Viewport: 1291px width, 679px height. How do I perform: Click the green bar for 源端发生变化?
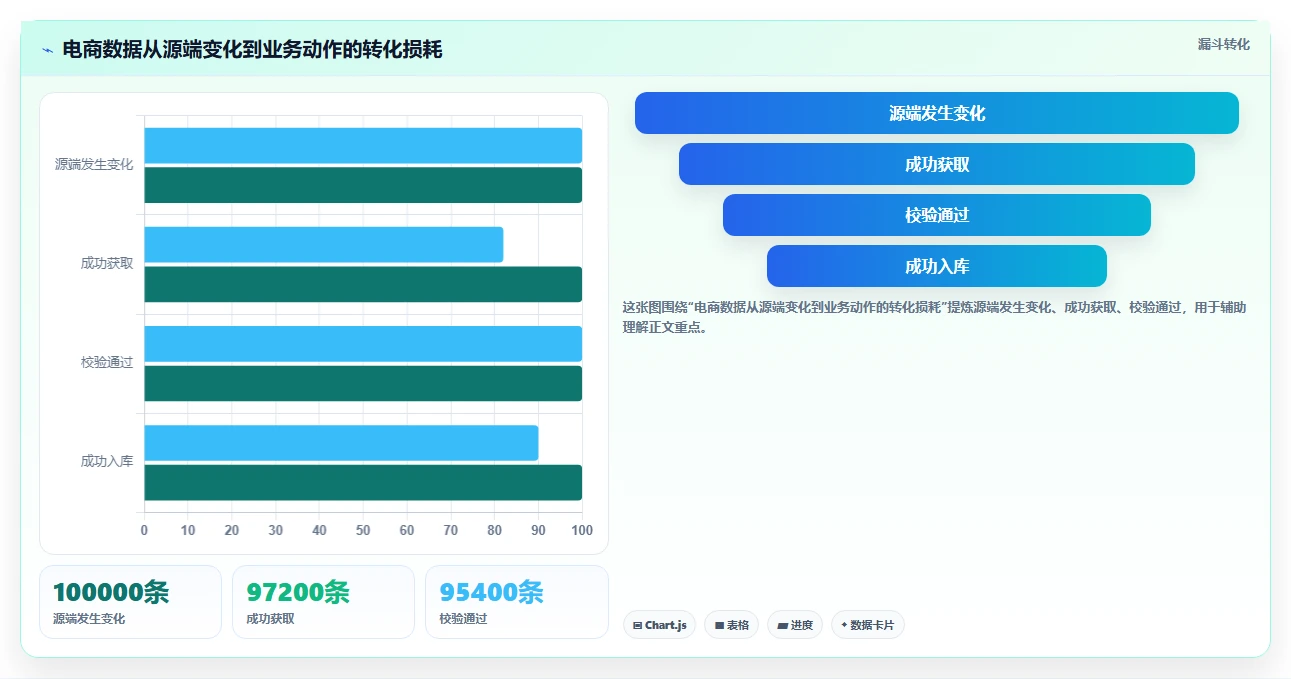pos(363,185)
